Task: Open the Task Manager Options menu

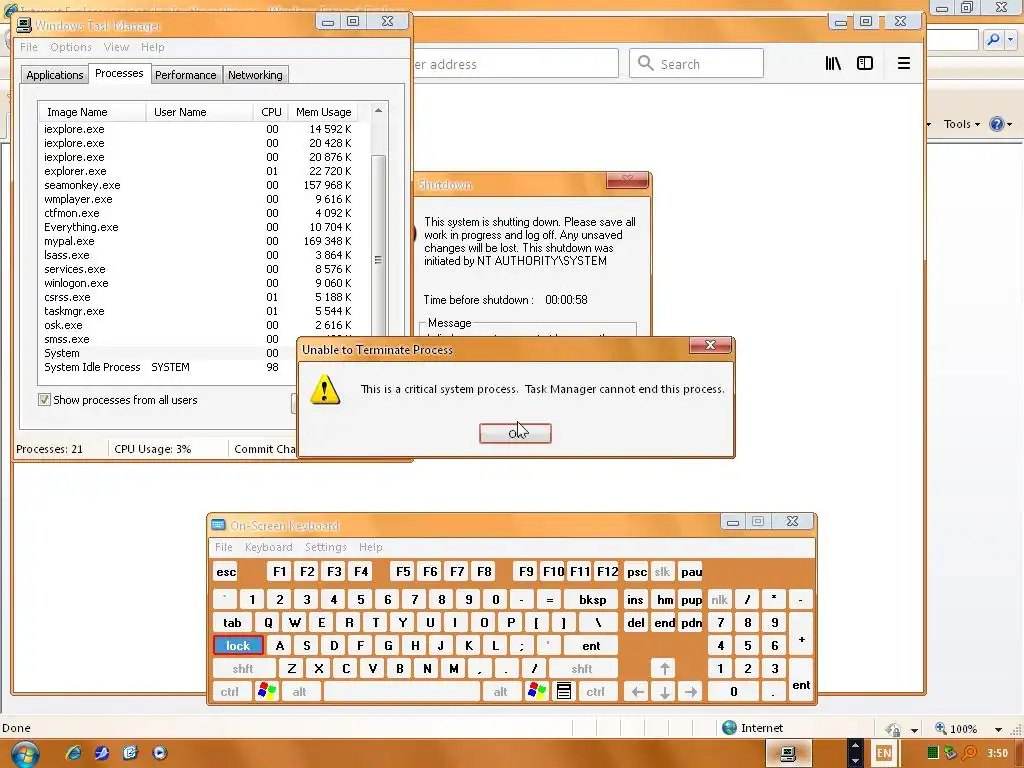Action: coord(71,47)
